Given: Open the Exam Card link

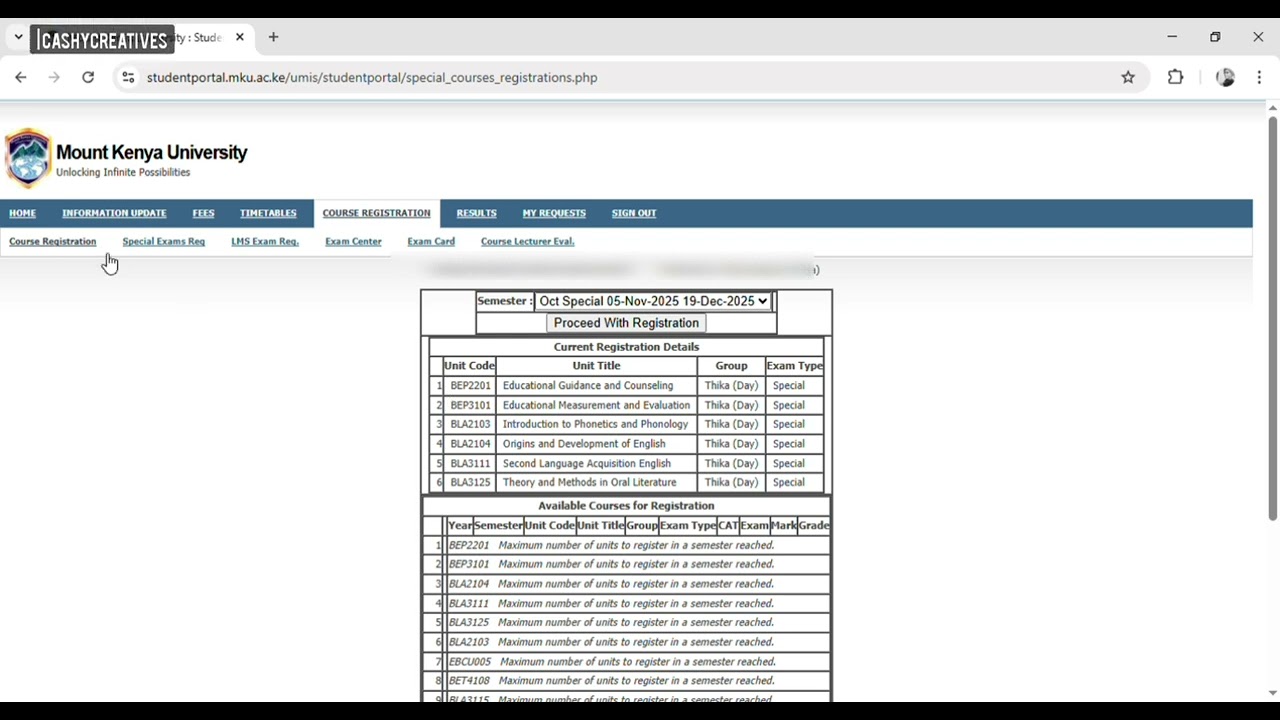Looking at the screenshot, I should [431, 241].
